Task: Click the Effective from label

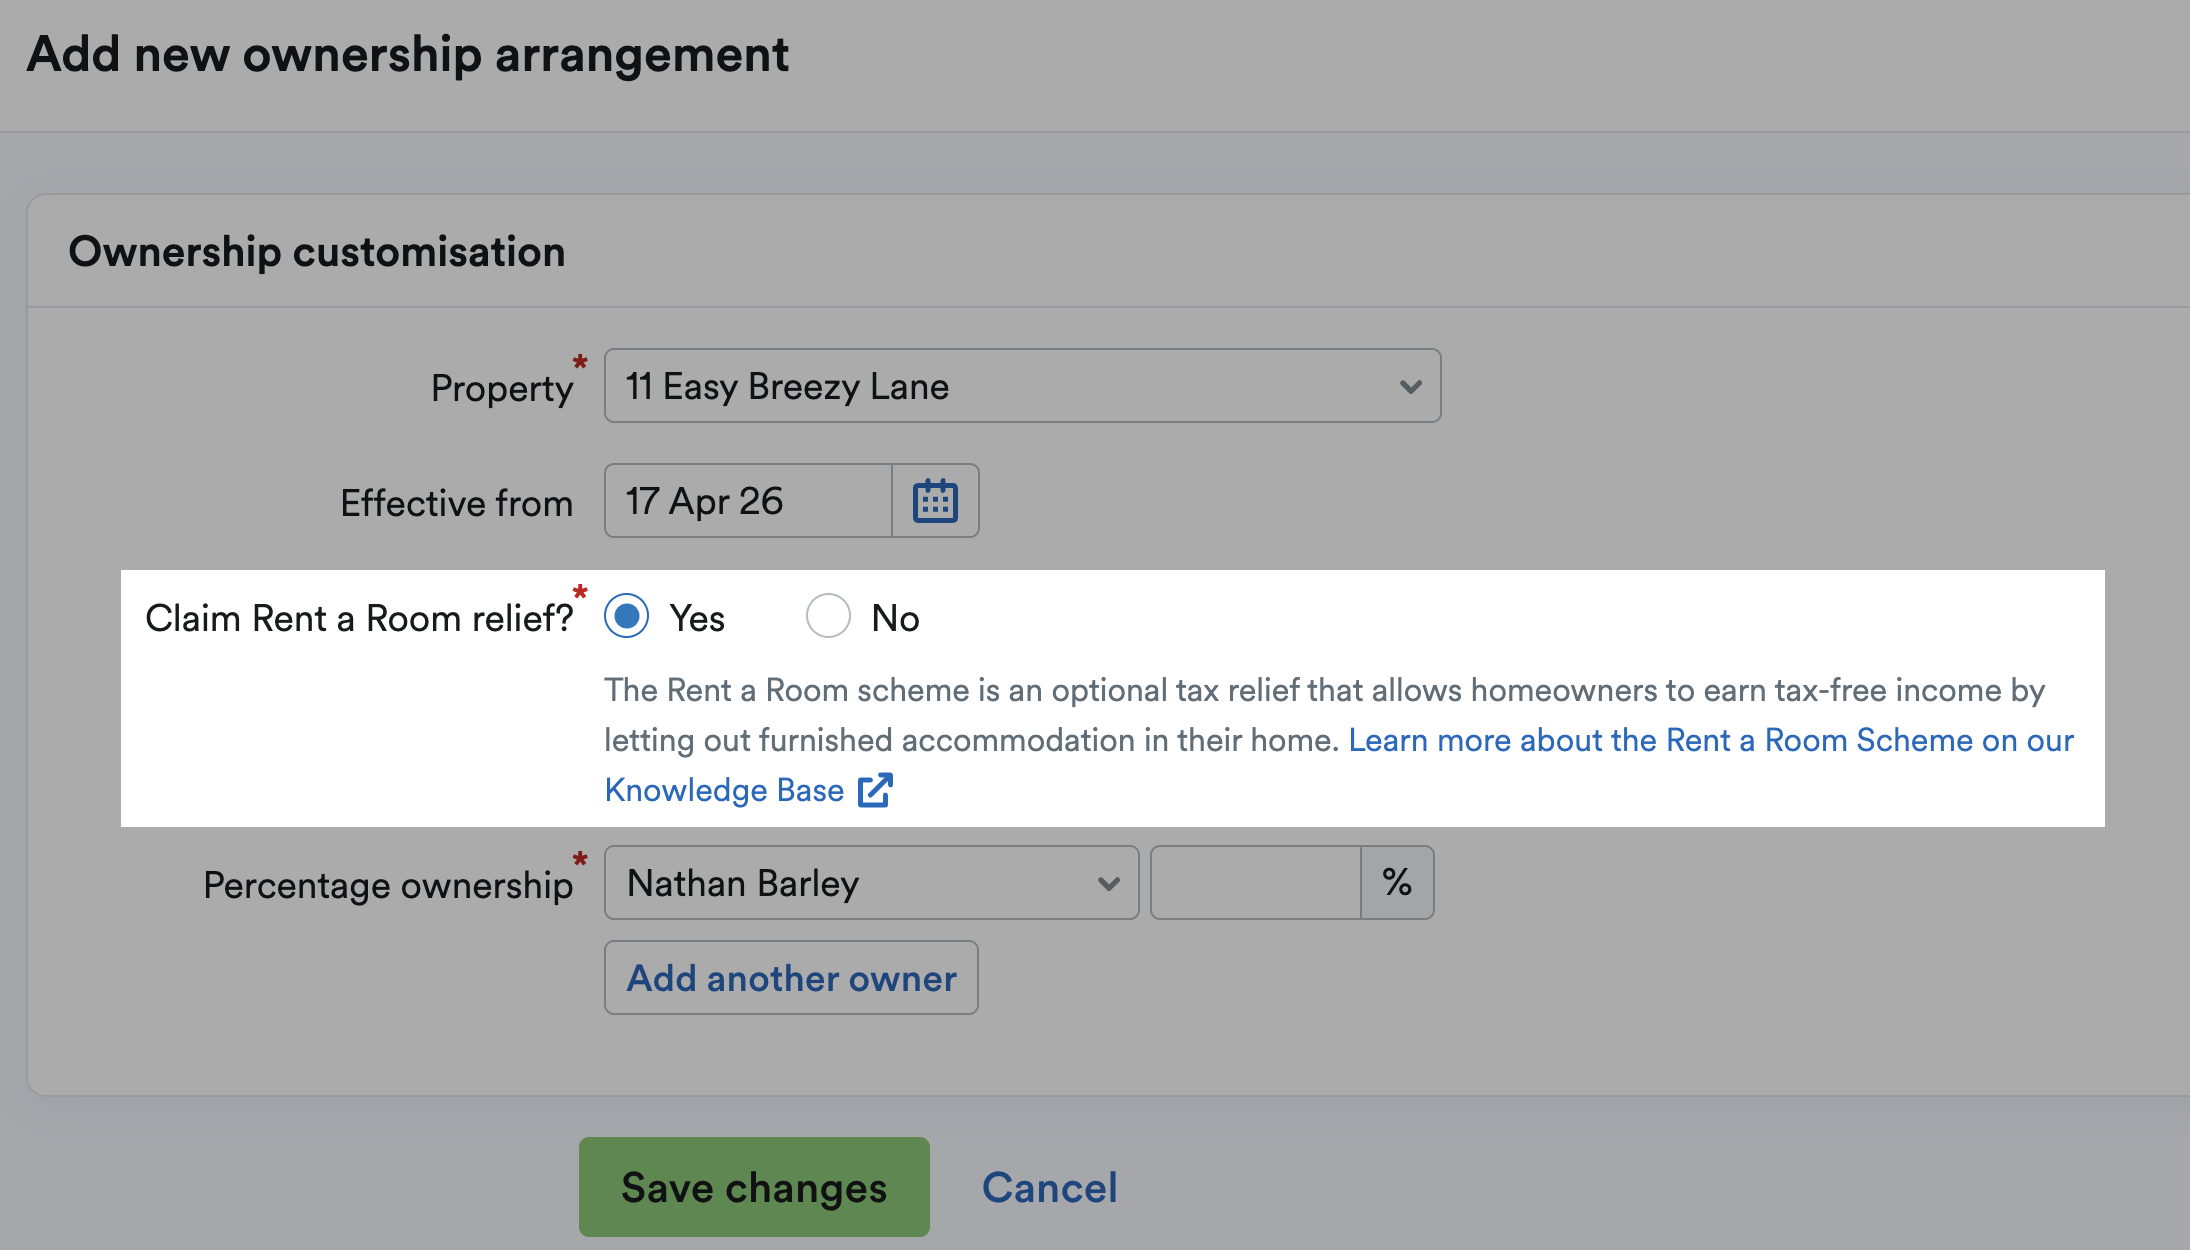Action: tap(457, 503)
